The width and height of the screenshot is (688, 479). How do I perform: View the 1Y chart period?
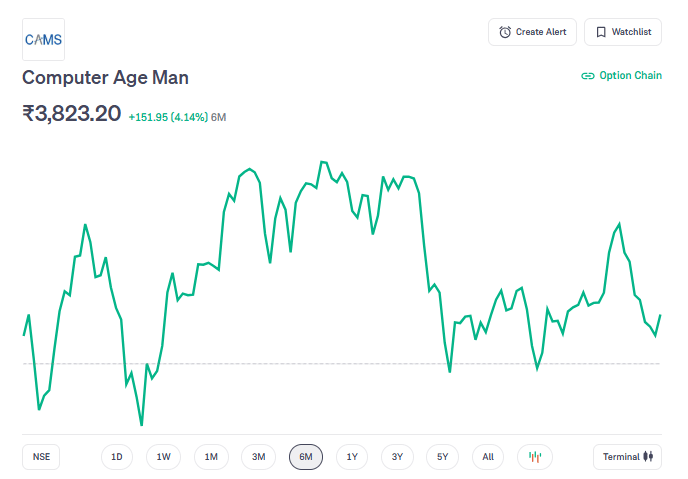[352, 457]
